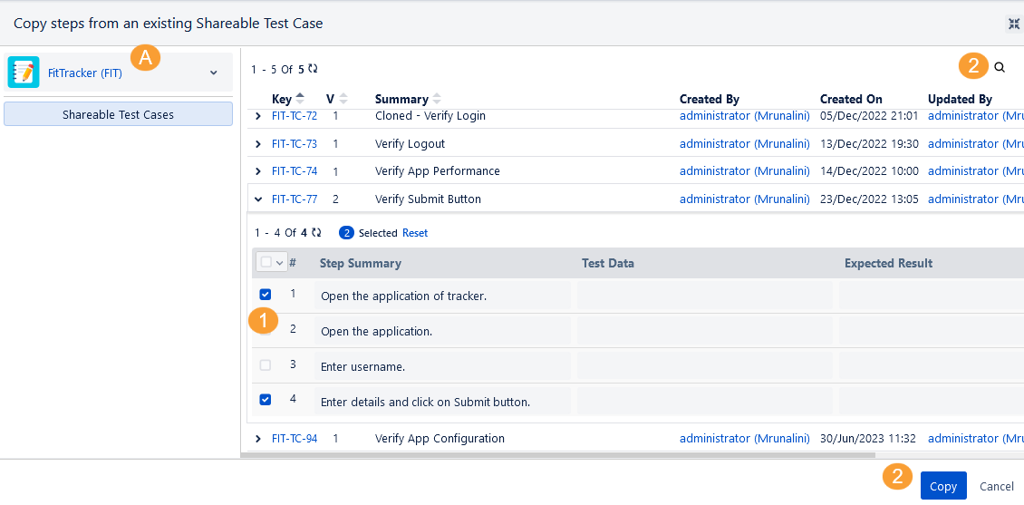Sort by V version column arrows
The height and width of the screenshot is (505, 1024).
[343, 99]
